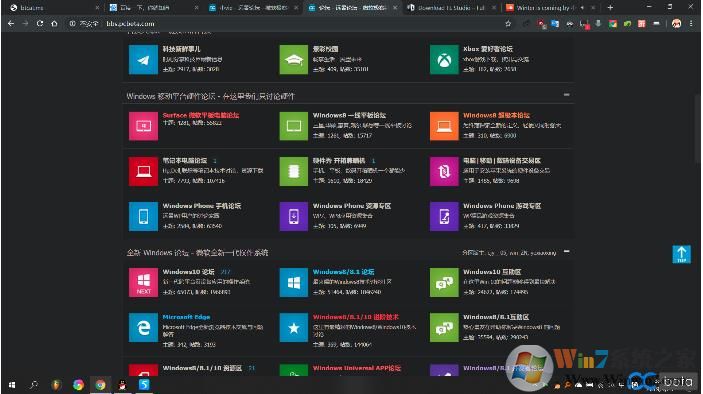
Task: Open the green Windows8 tablet tile
Action: point(294,126)
